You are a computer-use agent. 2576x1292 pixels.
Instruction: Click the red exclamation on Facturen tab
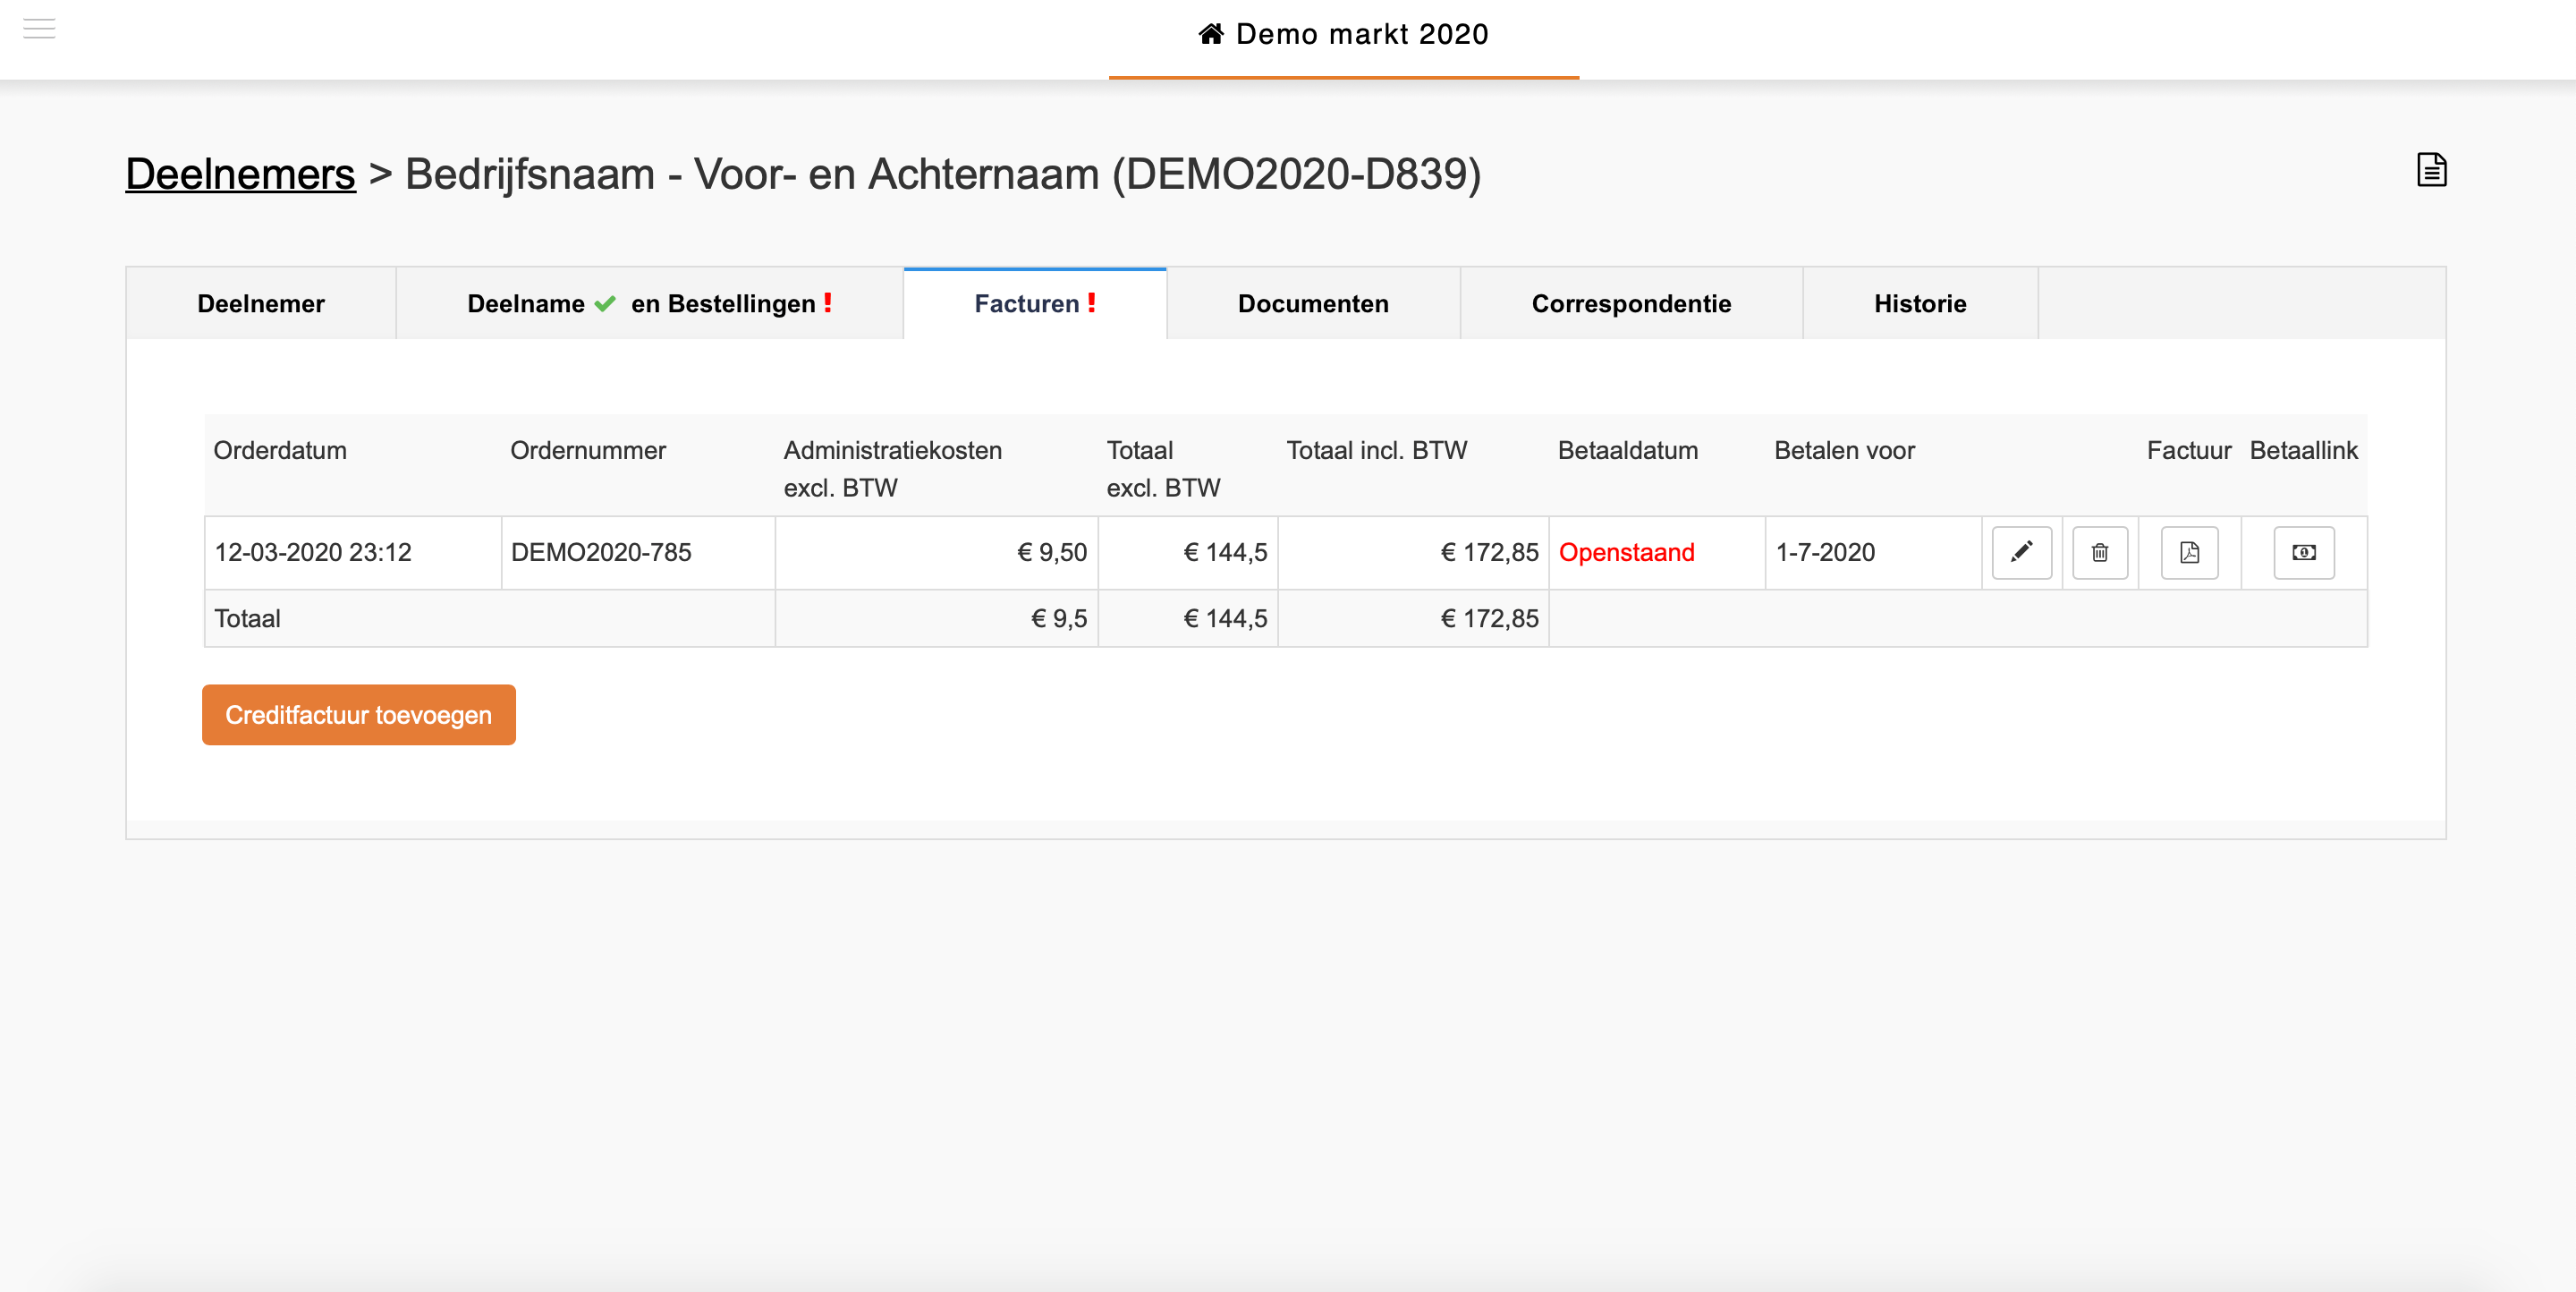pos(1092,302)
